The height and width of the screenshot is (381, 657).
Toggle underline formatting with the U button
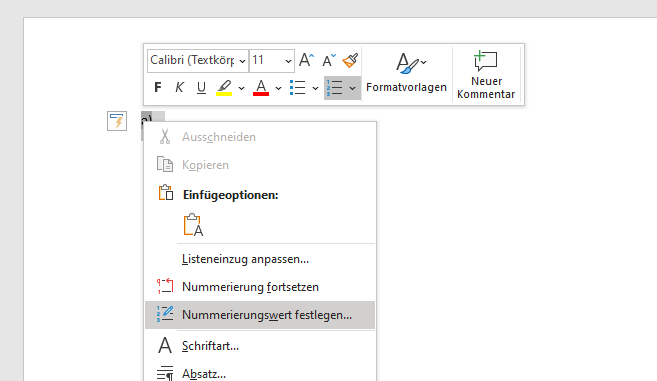[201, 88]
